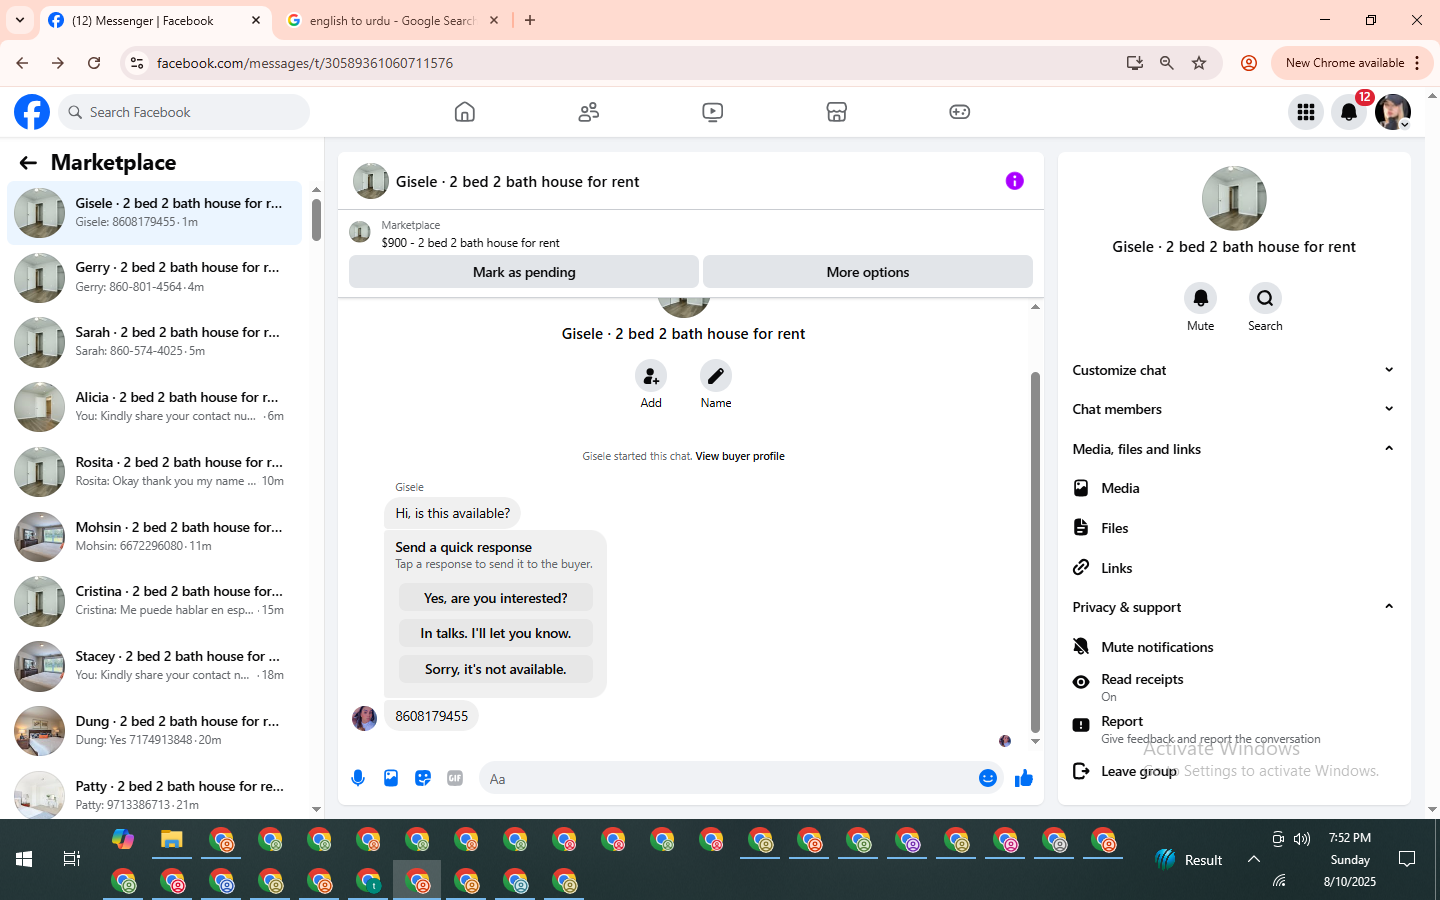Screen dimensions: 1440x900
Task: Open Sarah conversation in the list
Action: pyautogui.click(x=155, y=342)
